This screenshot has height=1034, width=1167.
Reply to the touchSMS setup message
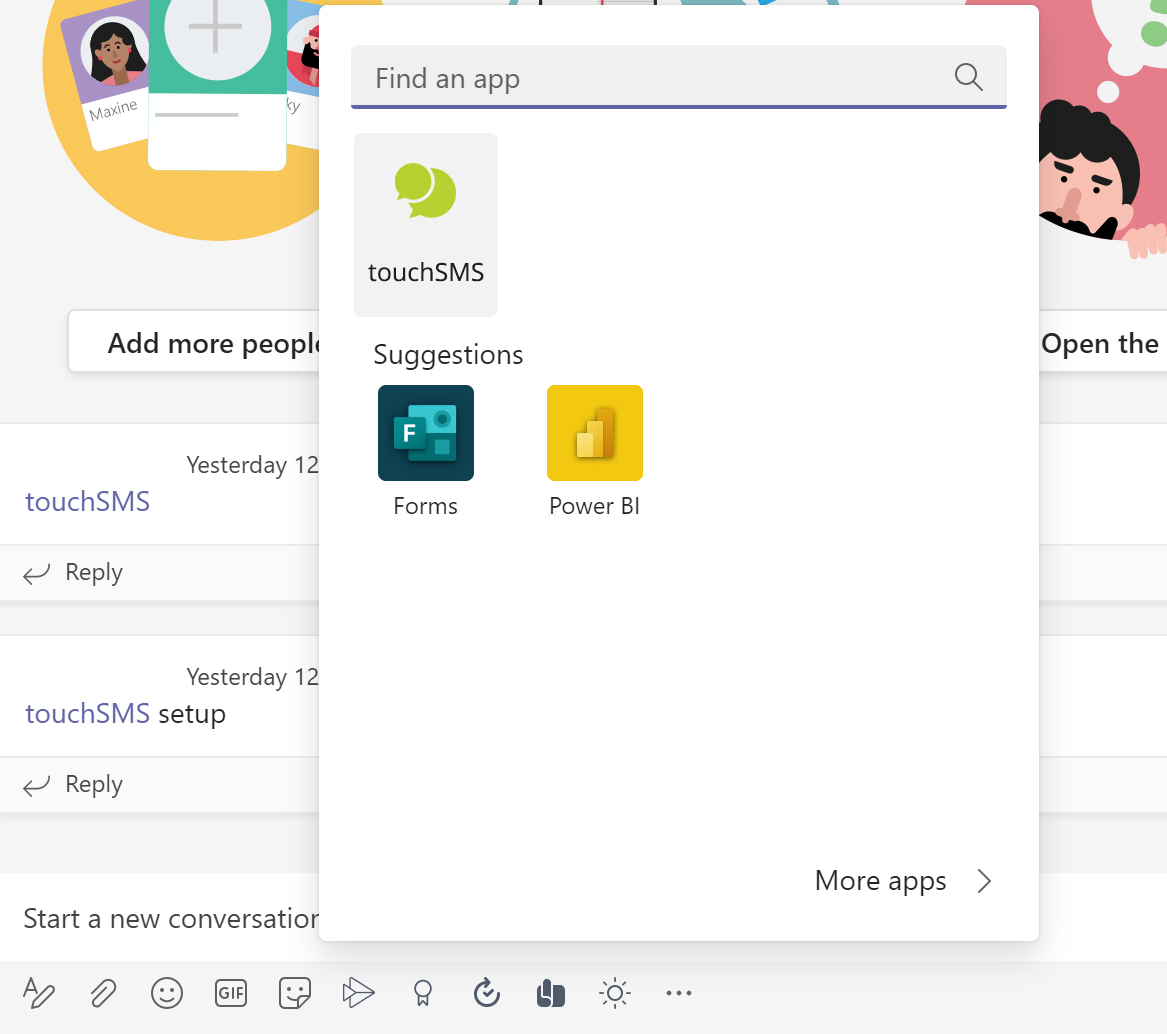point(73,785)
